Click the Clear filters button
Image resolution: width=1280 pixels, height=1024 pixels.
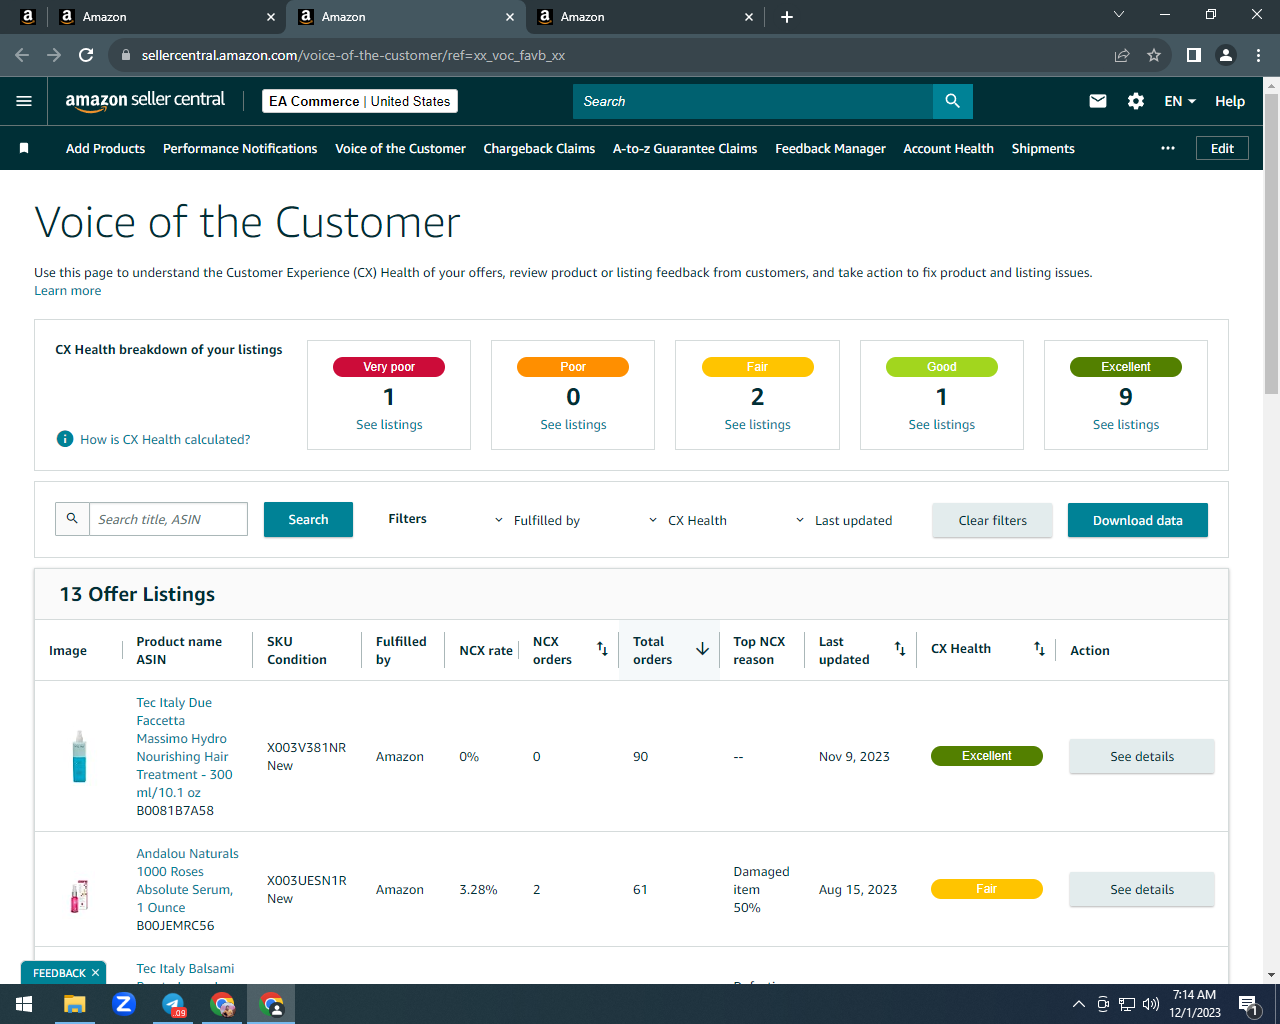pyautogui.click(x=992, y=520)
